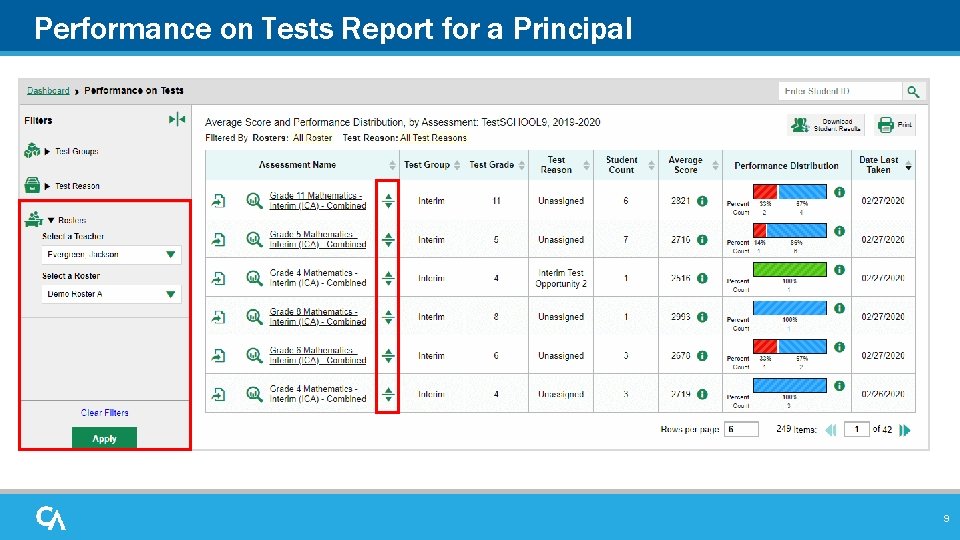
Task: Click reorder arrows for Grade 11 Mathematics row
Action: click(x=388, y=200)
